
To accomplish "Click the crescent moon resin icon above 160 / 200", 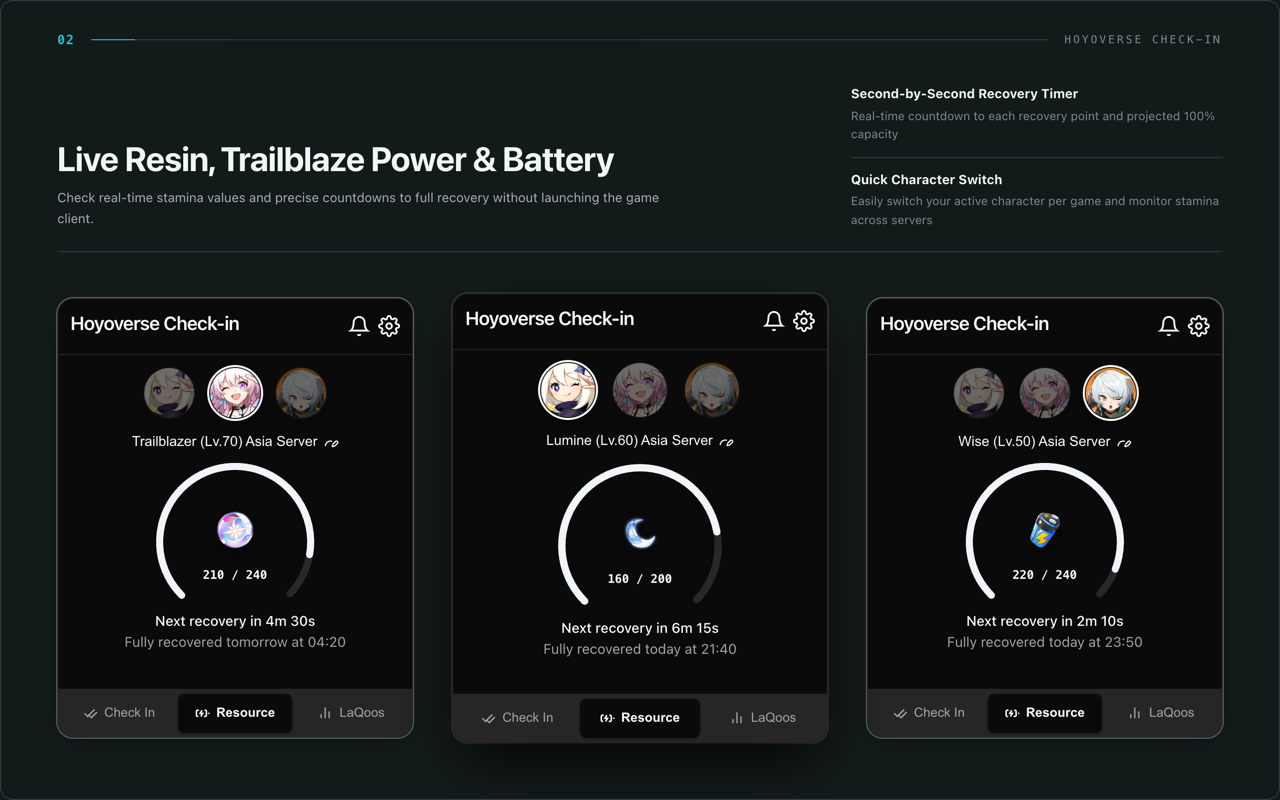I will coord(640,533).
